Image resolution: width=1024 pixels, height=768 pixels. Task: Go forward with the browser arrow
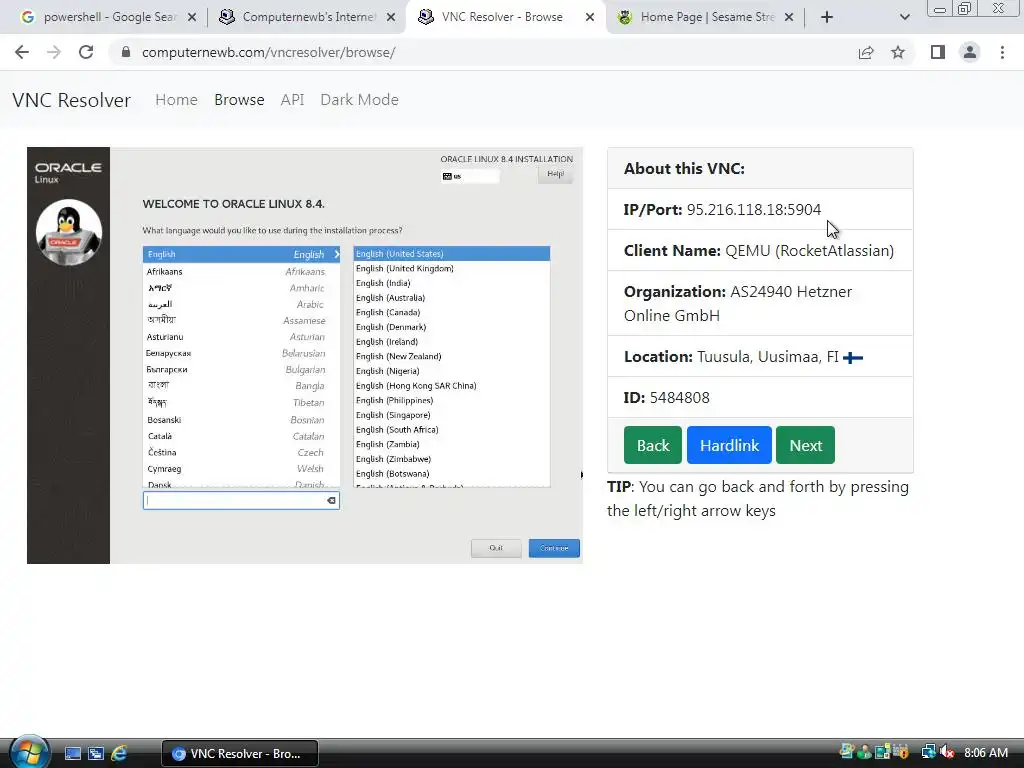click(54, 52)
